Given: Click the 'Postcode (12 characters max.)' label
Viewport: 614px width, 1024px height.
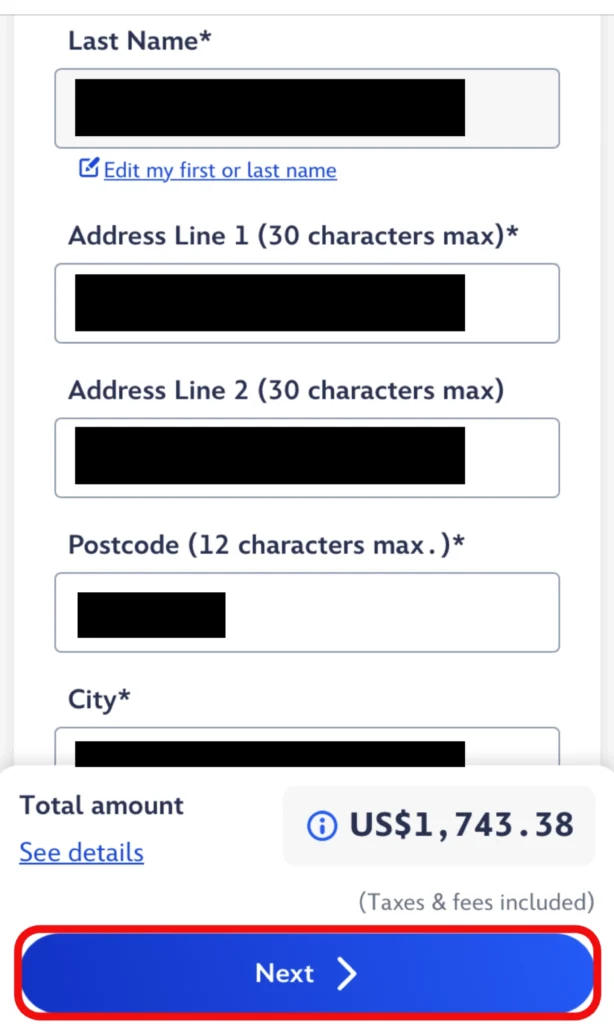Looking at the screenshot, I should (267, 545).
